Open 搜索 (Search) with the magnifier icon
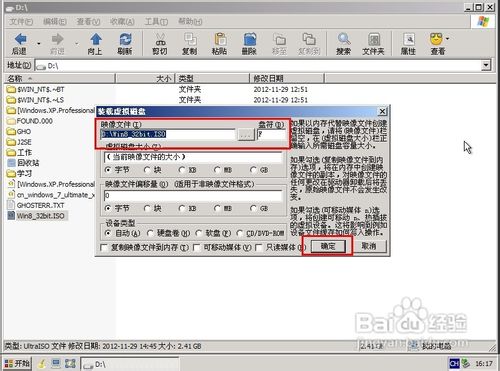This screenshot has height=371, width=500. [x=343, y=39]
